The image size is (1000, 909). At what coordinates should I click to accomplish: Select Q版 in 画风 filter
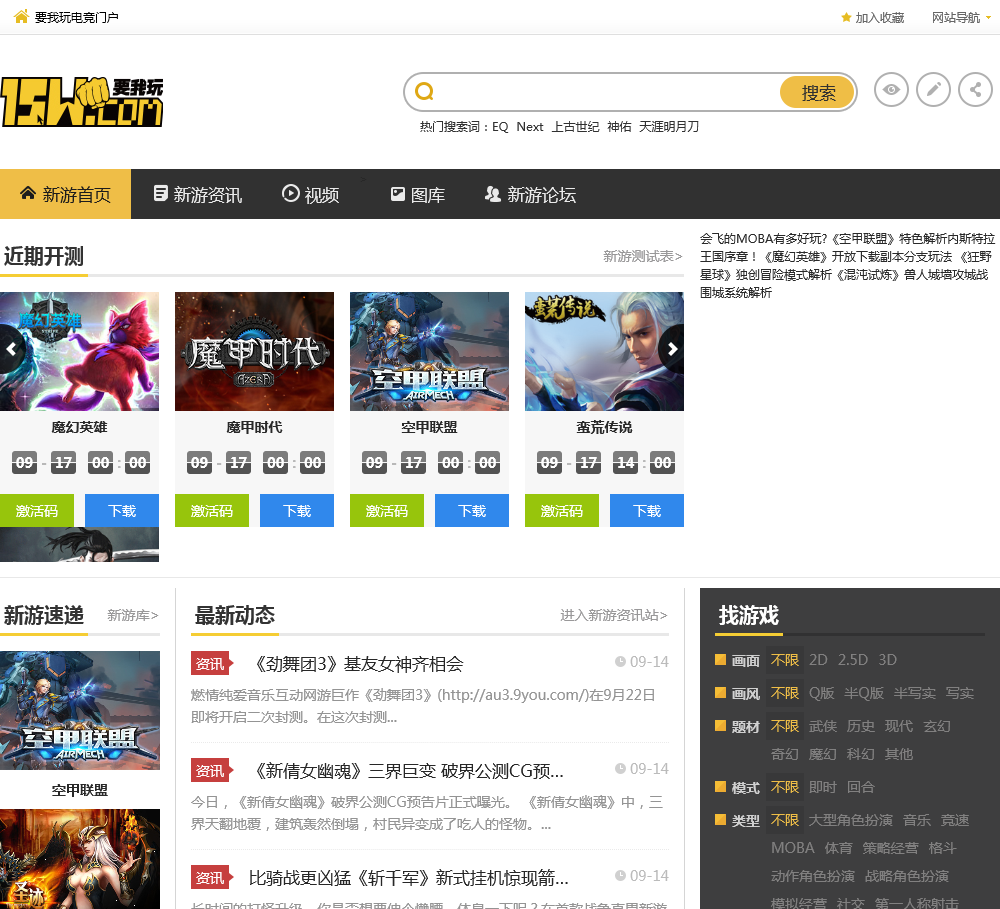821,693
